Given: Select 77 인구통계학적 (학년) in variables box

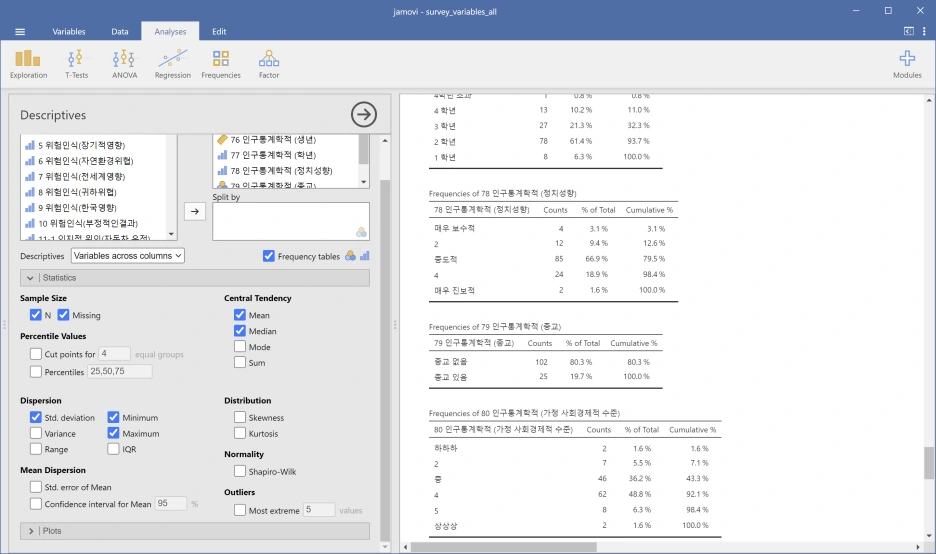Looking at the screenshot, I should pyautogui.click(x=267, y=155).
